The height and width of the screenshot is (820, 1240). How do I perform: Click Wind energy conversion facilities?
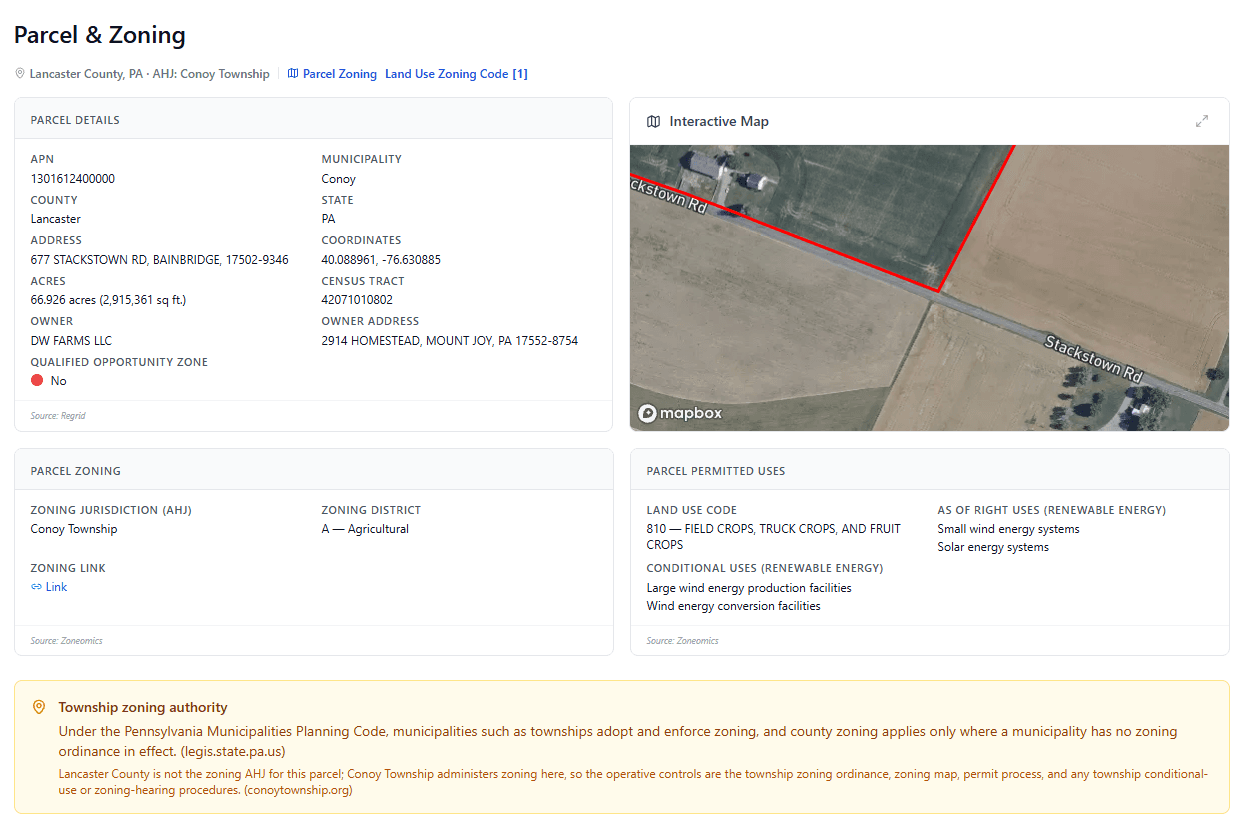tap(734, 606)
